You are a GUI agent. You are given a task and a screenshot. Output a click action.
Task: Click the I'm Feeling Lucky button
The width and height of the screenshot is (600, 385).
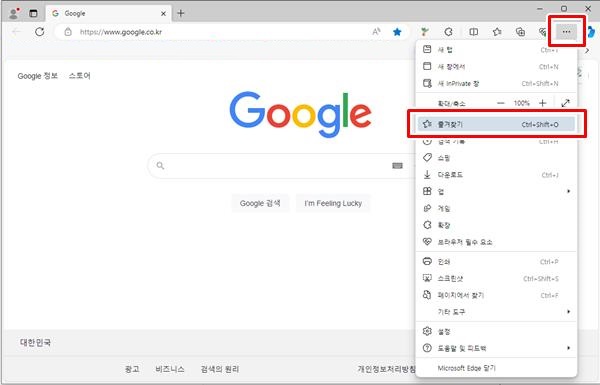pos(333,203)
